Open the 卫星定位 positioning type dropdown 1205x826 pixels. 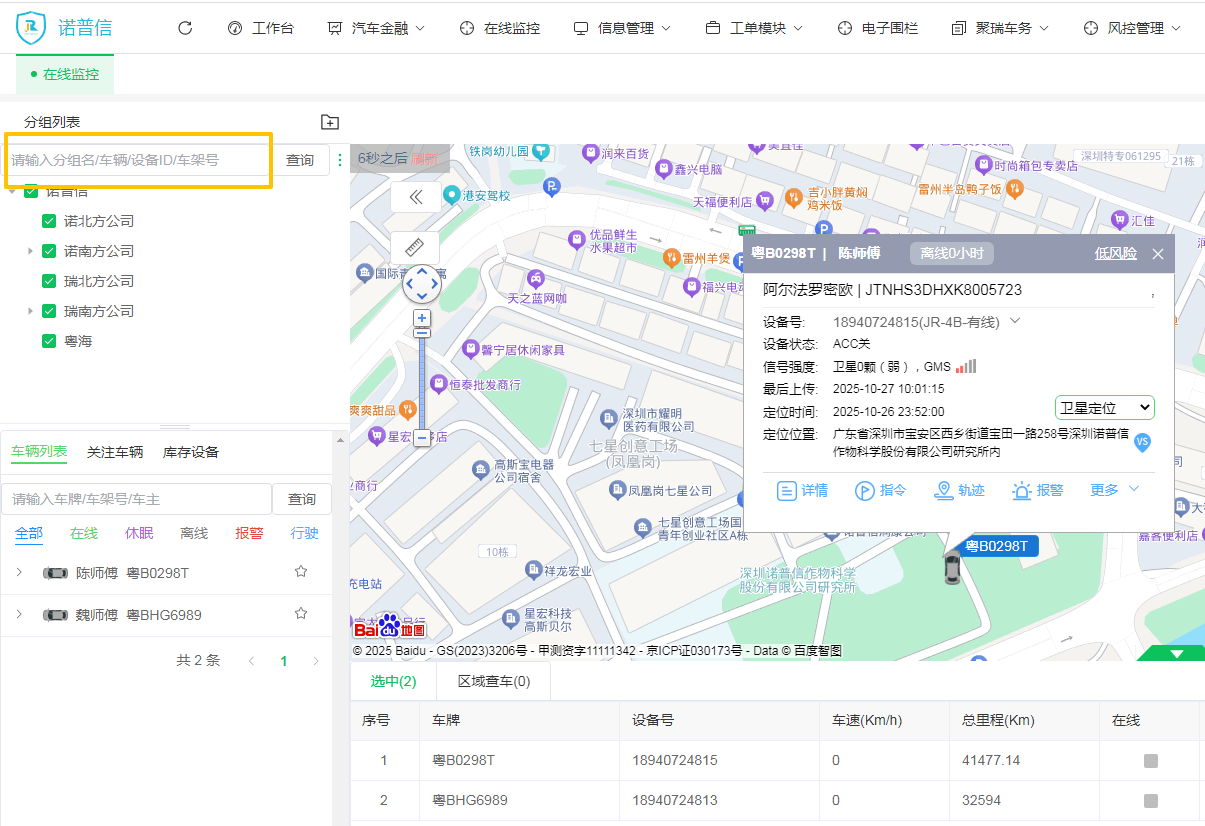tap(1104, 408)
